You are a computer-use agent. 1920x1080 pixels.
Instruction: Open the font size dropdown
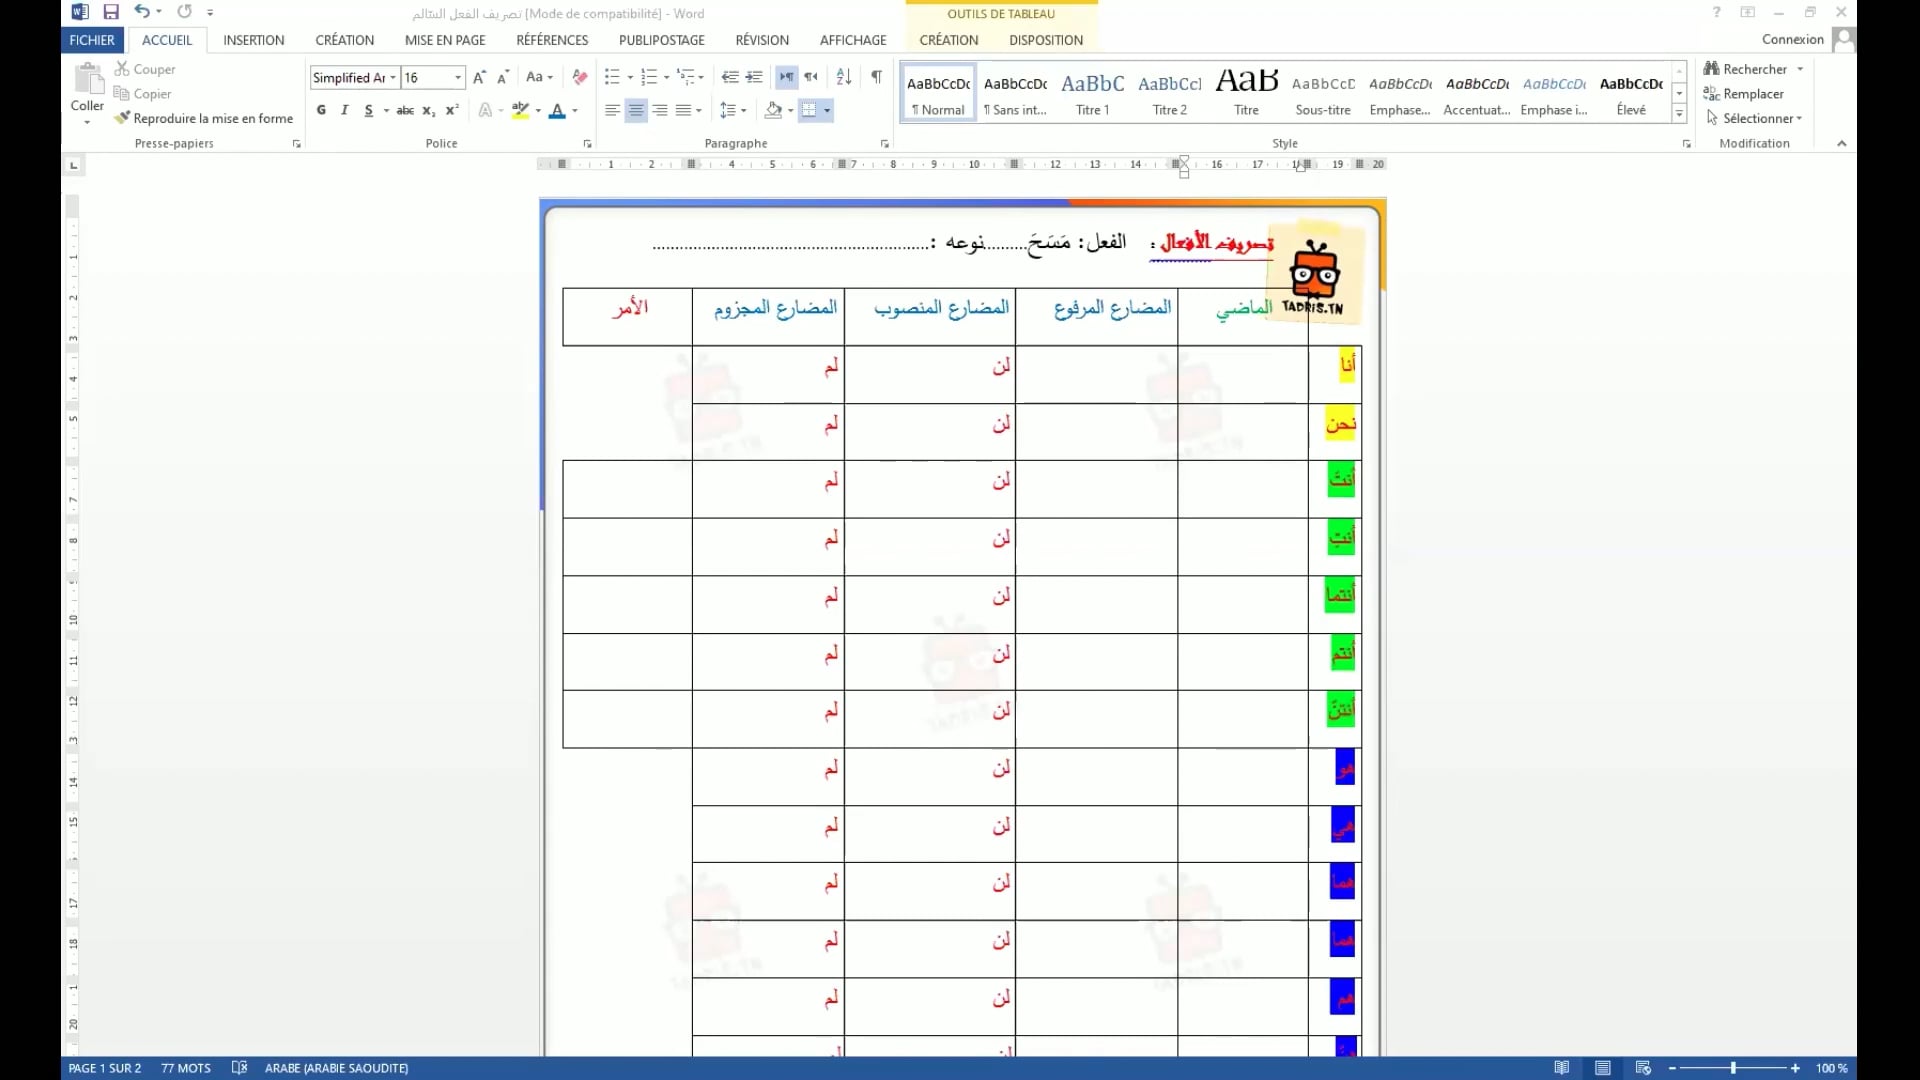[458, 78]
